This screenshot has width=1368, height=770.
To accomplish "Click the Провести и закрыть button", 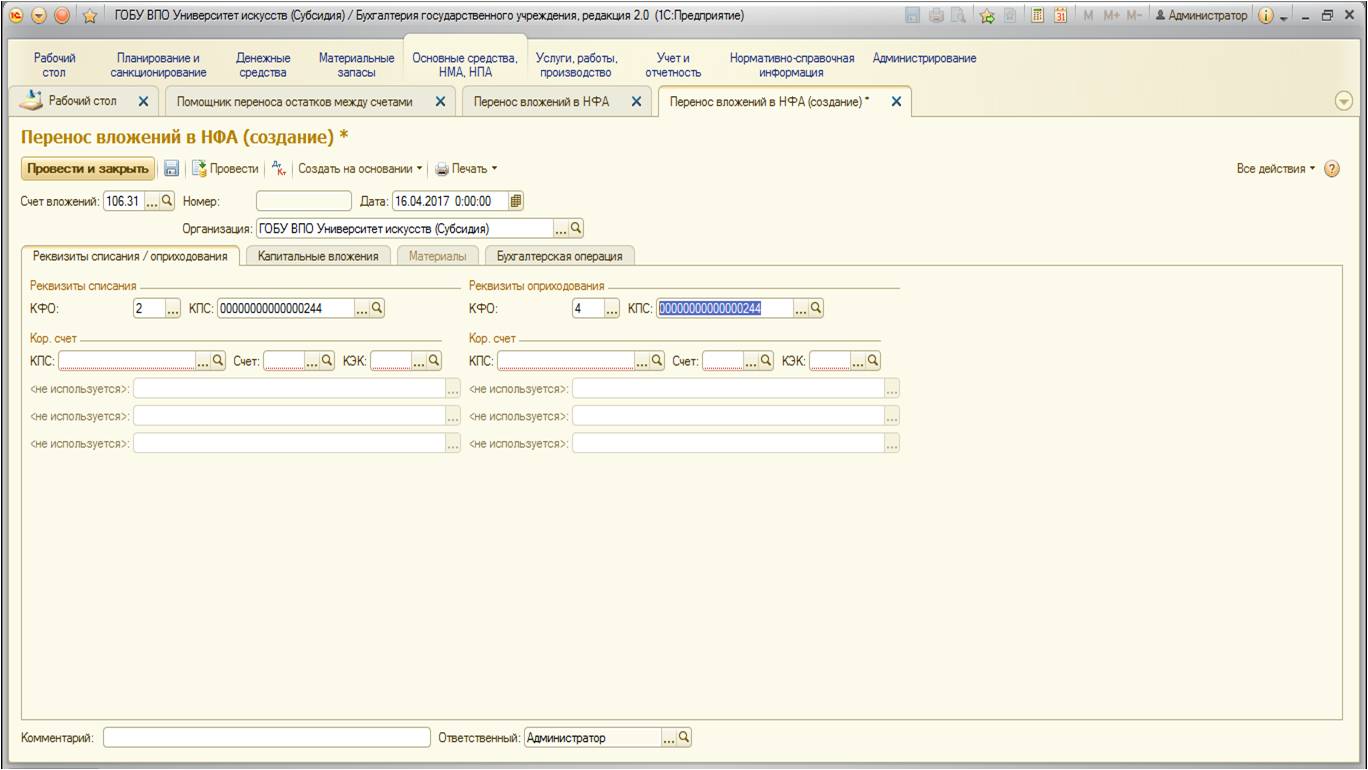I will click(87, 169).
